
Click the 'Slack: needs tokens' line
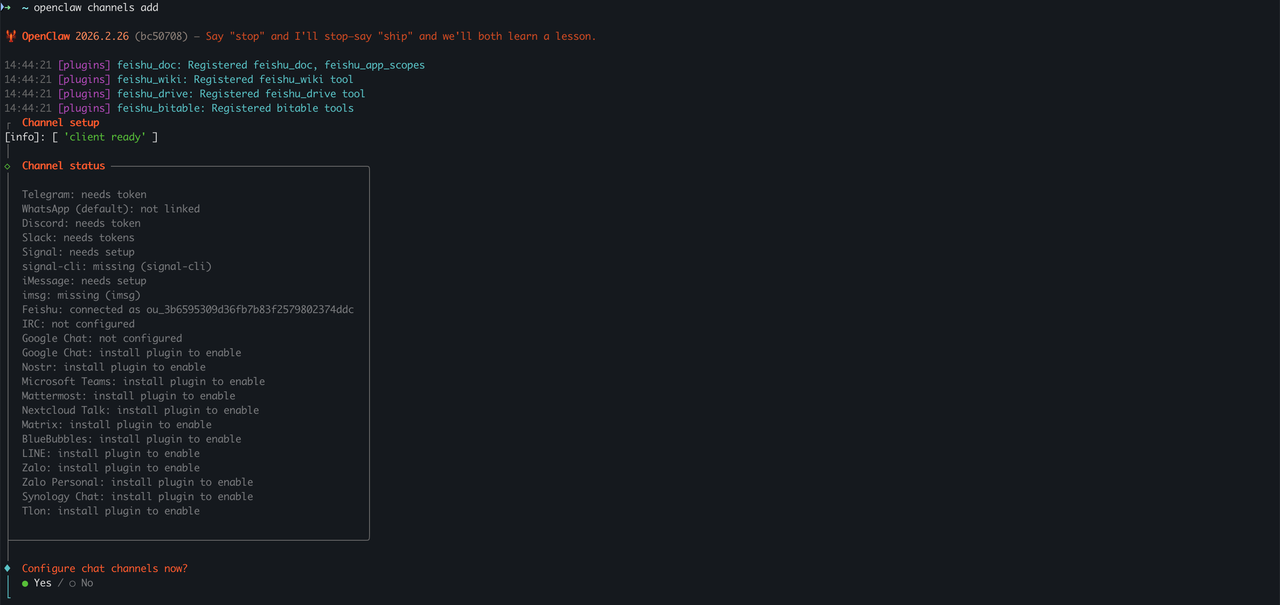pos(78,238)
